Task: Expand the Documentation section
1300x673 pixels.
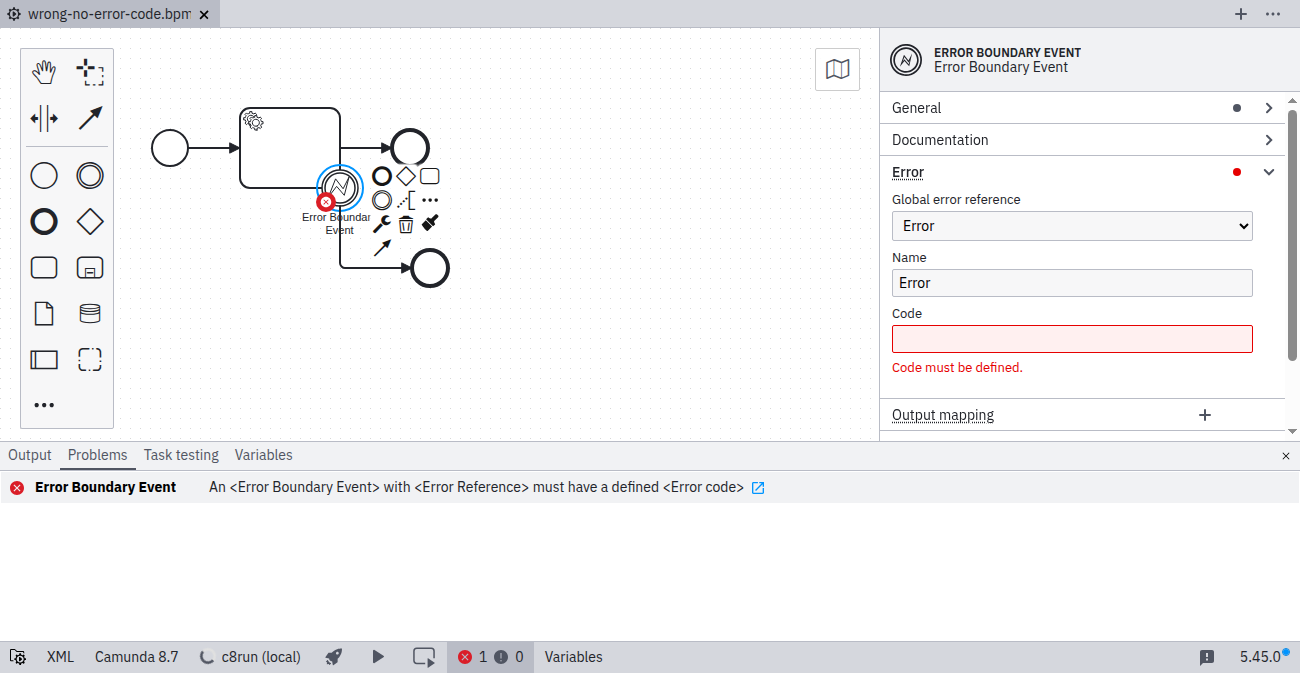Action: point(1081,140)
